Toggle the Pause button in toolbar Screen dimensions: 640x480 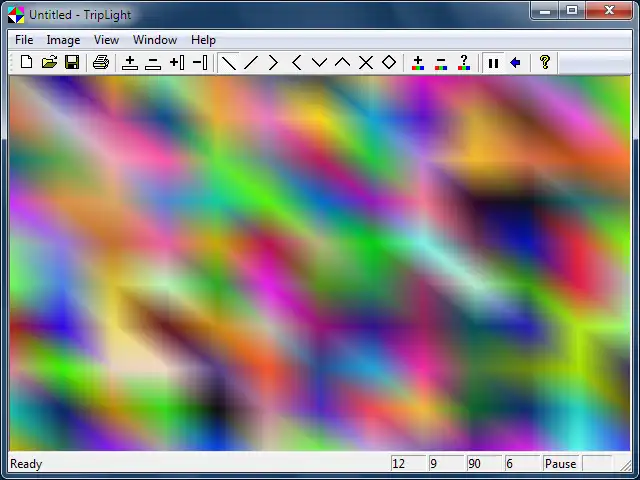tap(493, 63)
